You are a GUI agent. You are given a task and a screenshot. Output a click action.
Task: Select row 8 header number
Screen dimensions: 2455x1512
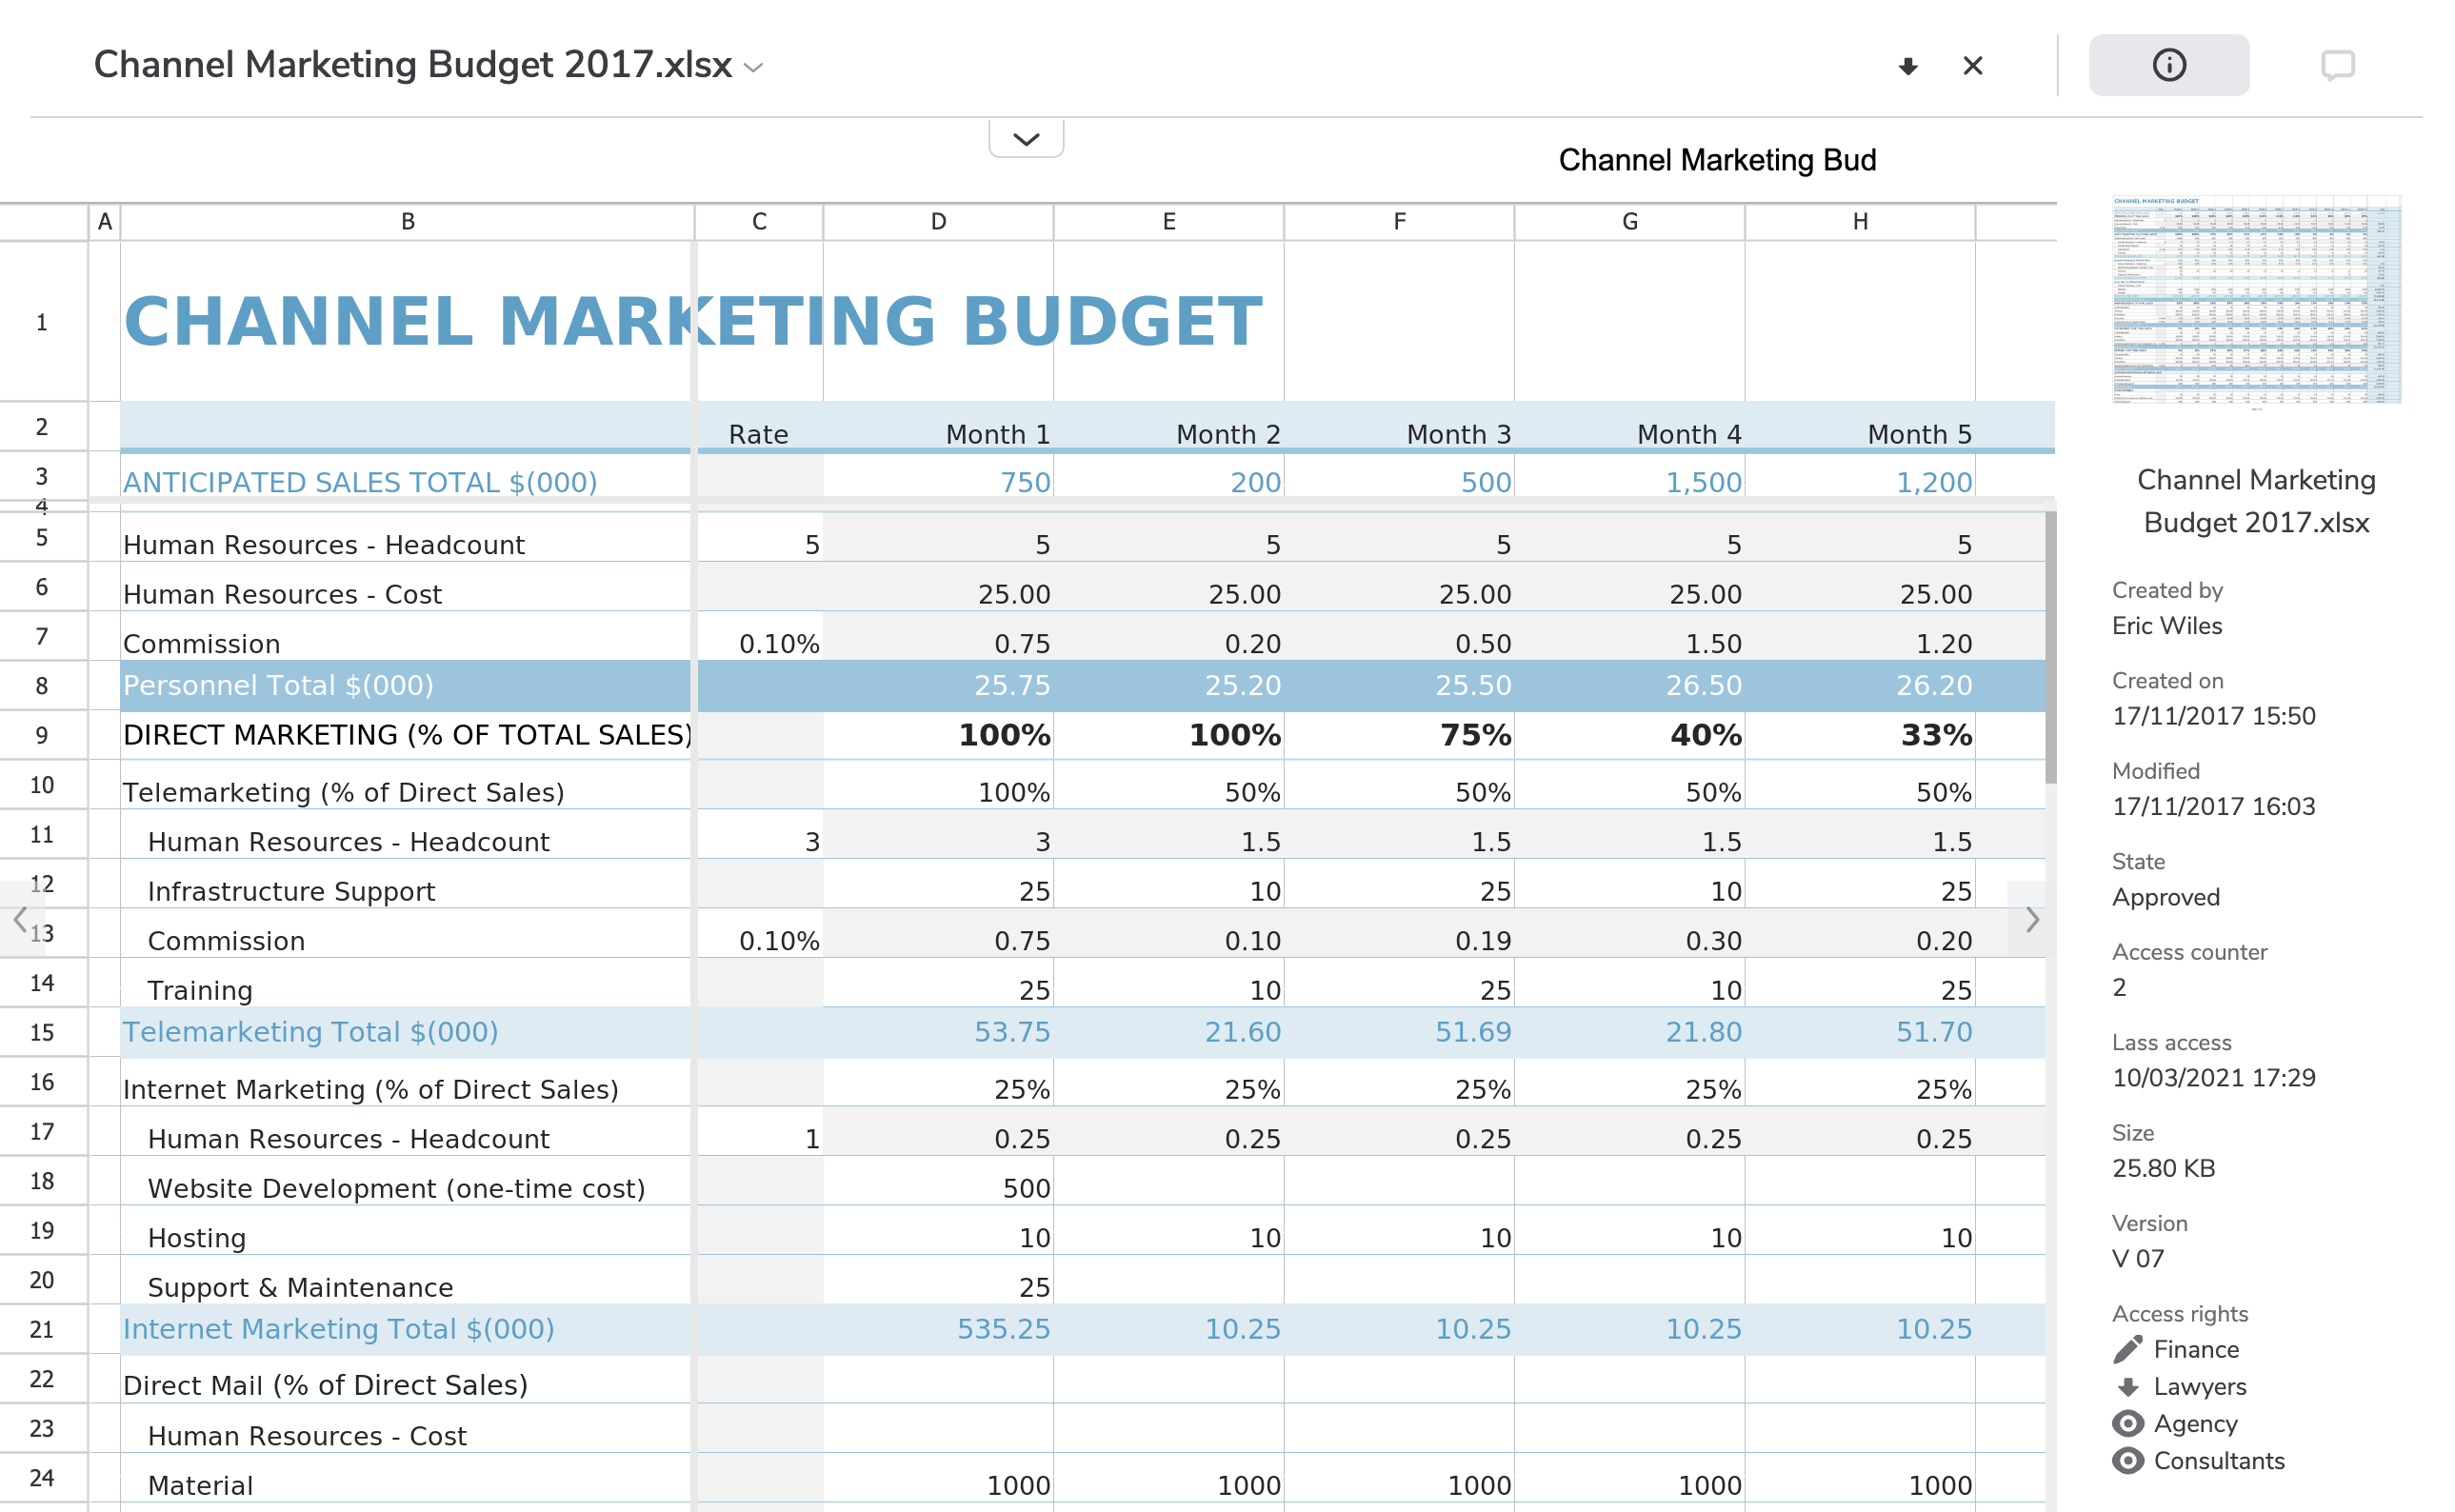tap(42, 686)
